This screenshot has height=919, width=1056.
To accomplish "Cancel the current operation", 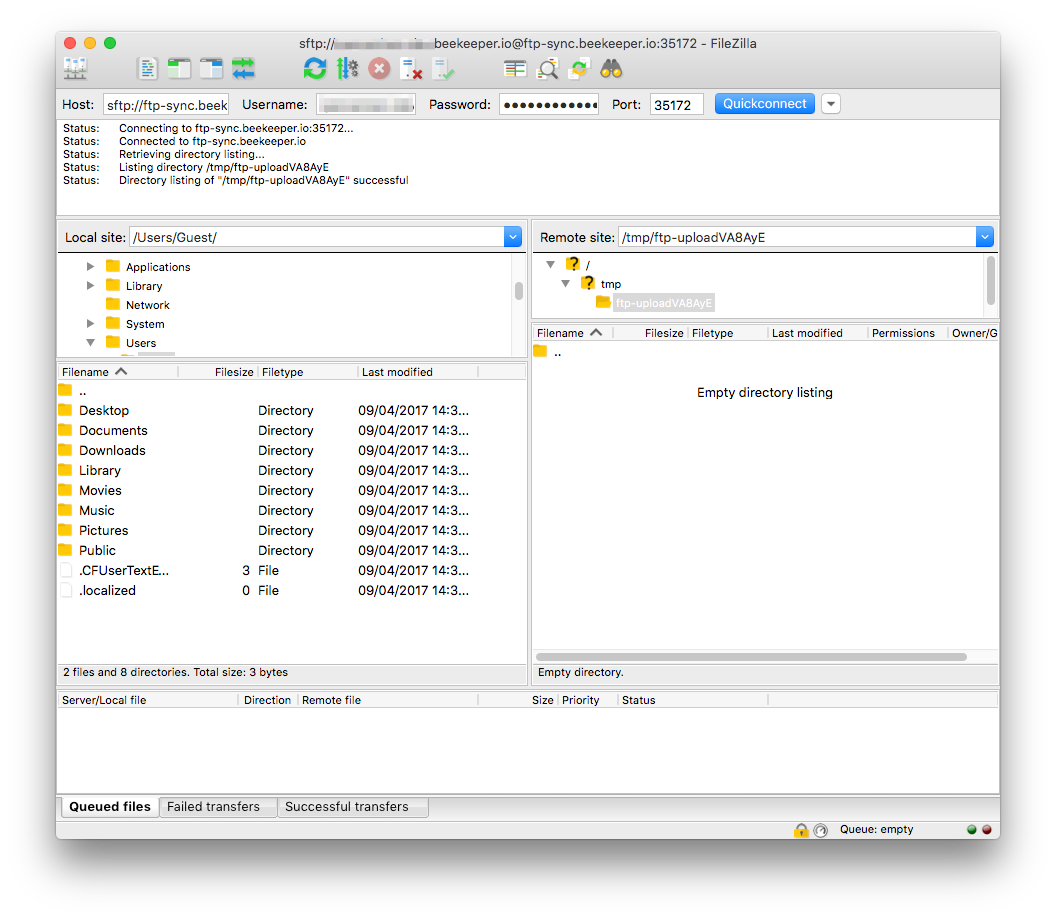I will pos(380,68).
